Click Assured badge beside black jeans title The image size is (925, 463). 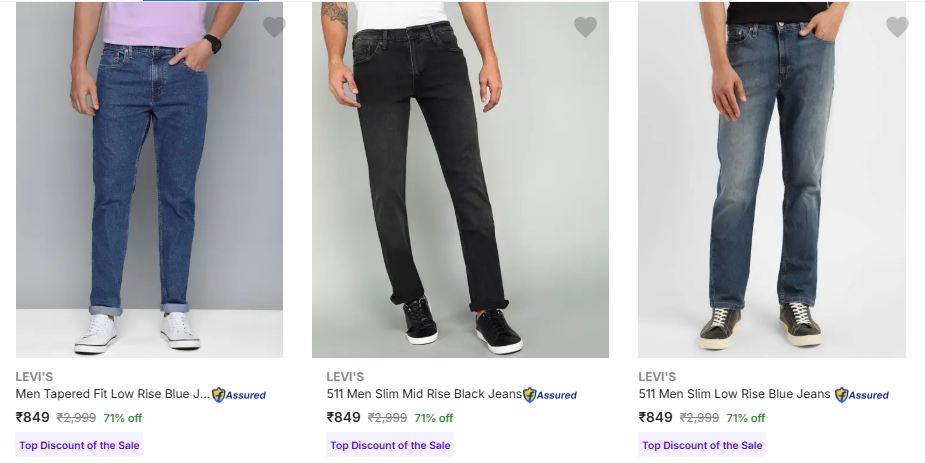[x=550, y=395]
